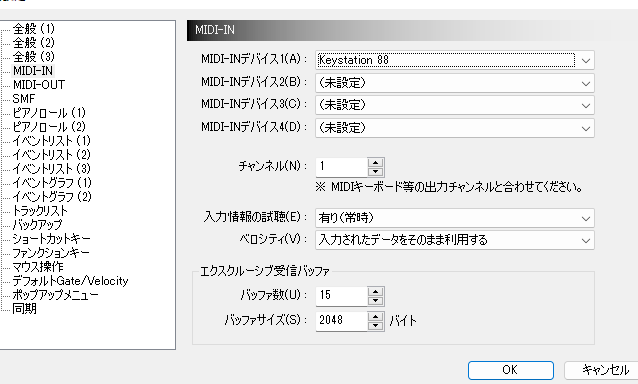638x384 pixels.
Task: Open the トラックリスト settings page
Action: click(x=40, y=211)
